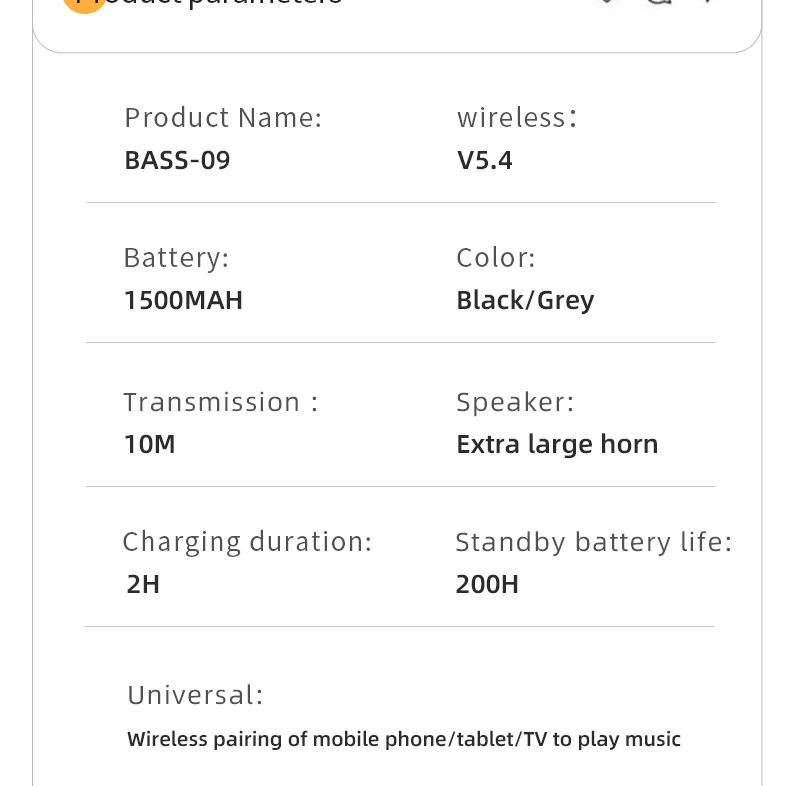Select the 2H charging duration value
This screenshot has height=786, width=790.
click(143, 584)
